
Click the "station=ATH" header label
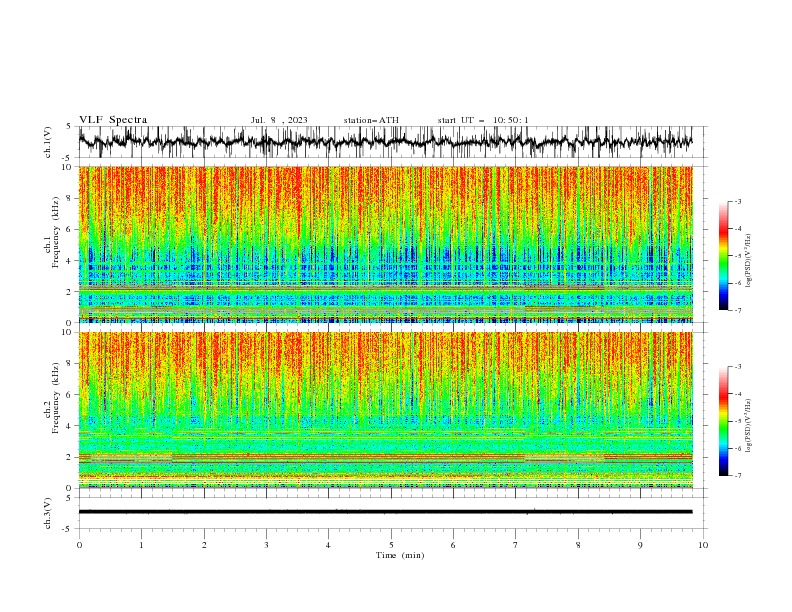371,120
